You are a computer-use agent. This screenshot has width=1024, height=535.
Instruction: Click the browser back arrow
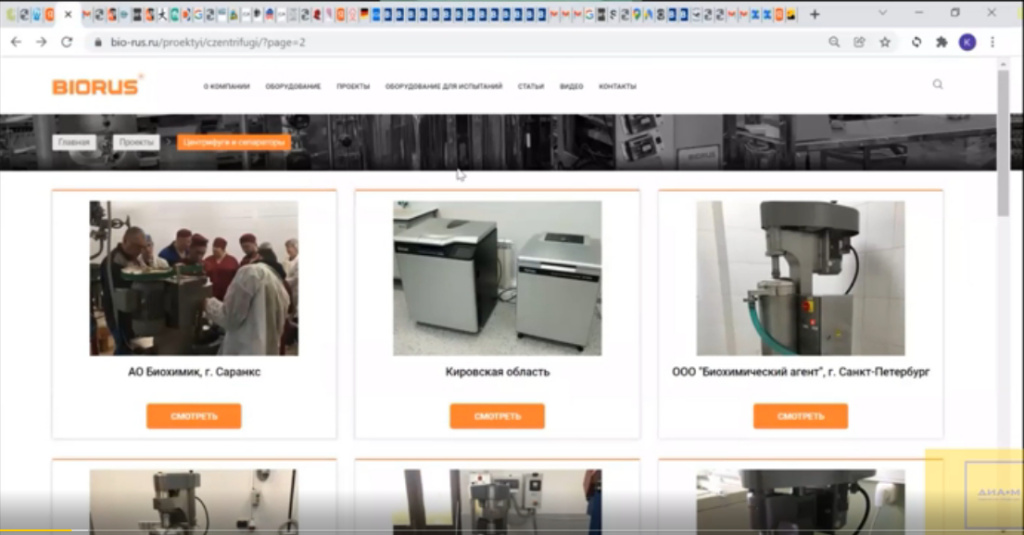pyautogui.click(x=16, y=42)
